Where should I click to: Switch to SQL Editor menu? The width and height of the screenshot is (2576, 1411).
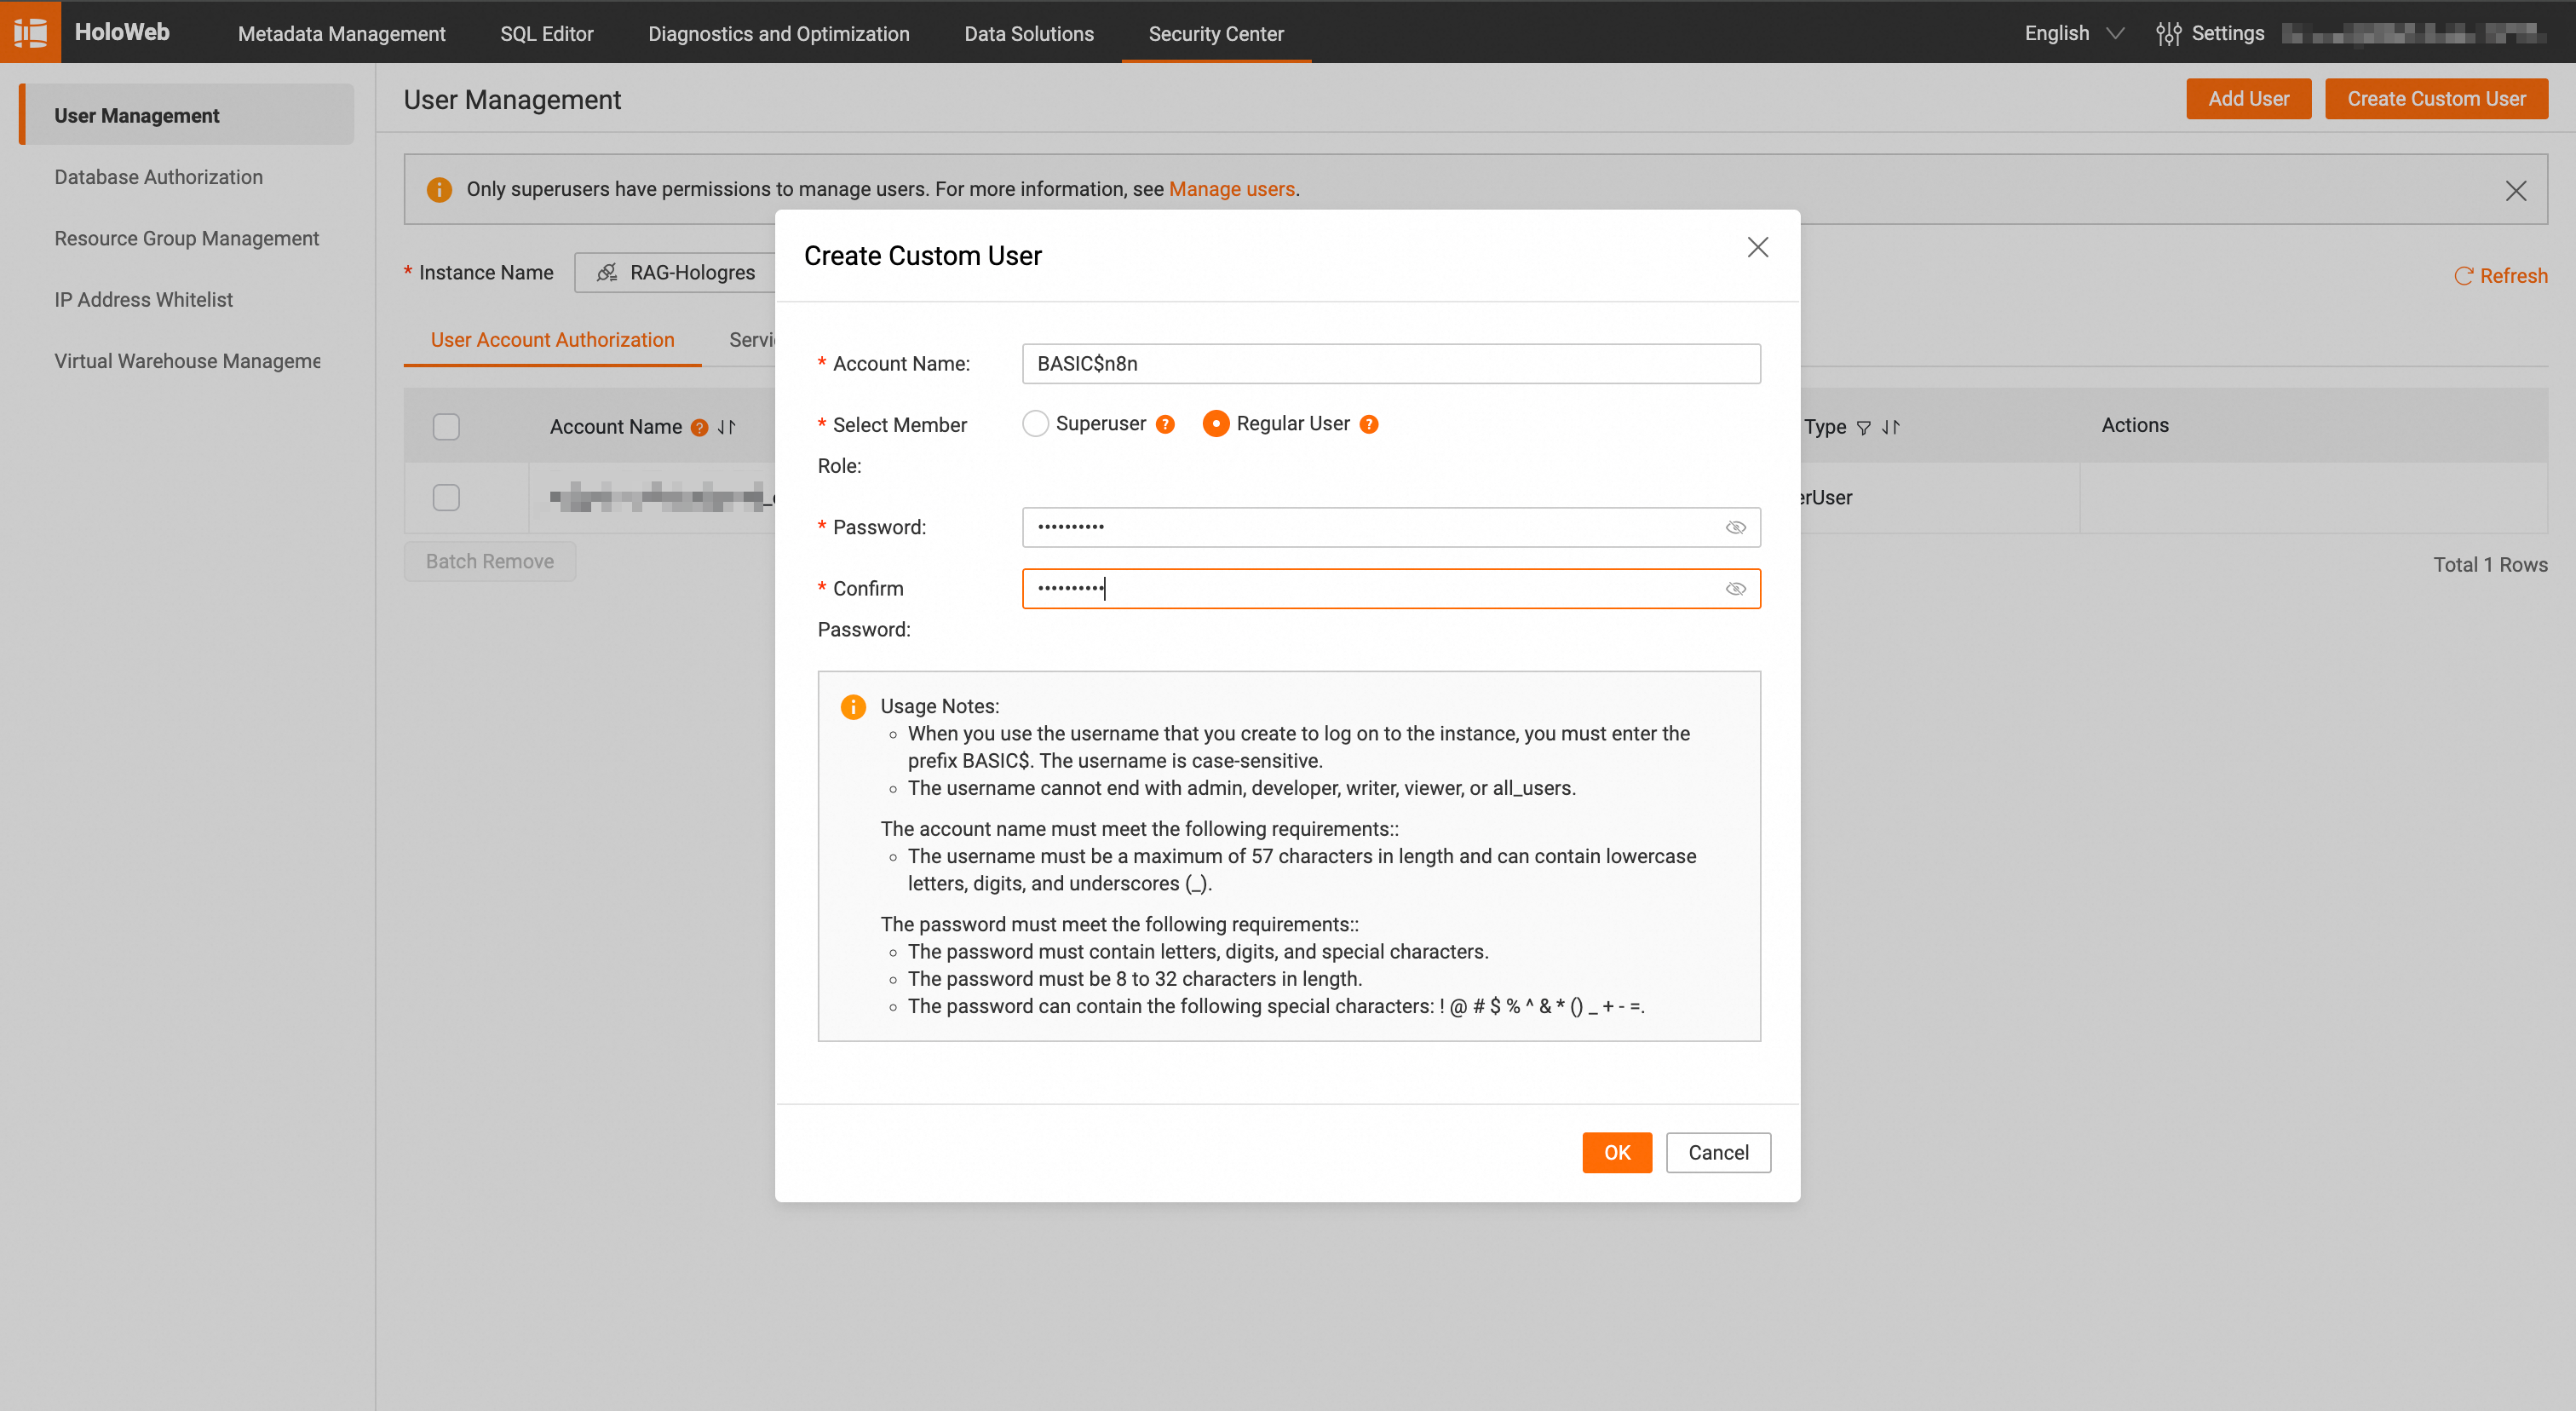(x=546, y=33)
